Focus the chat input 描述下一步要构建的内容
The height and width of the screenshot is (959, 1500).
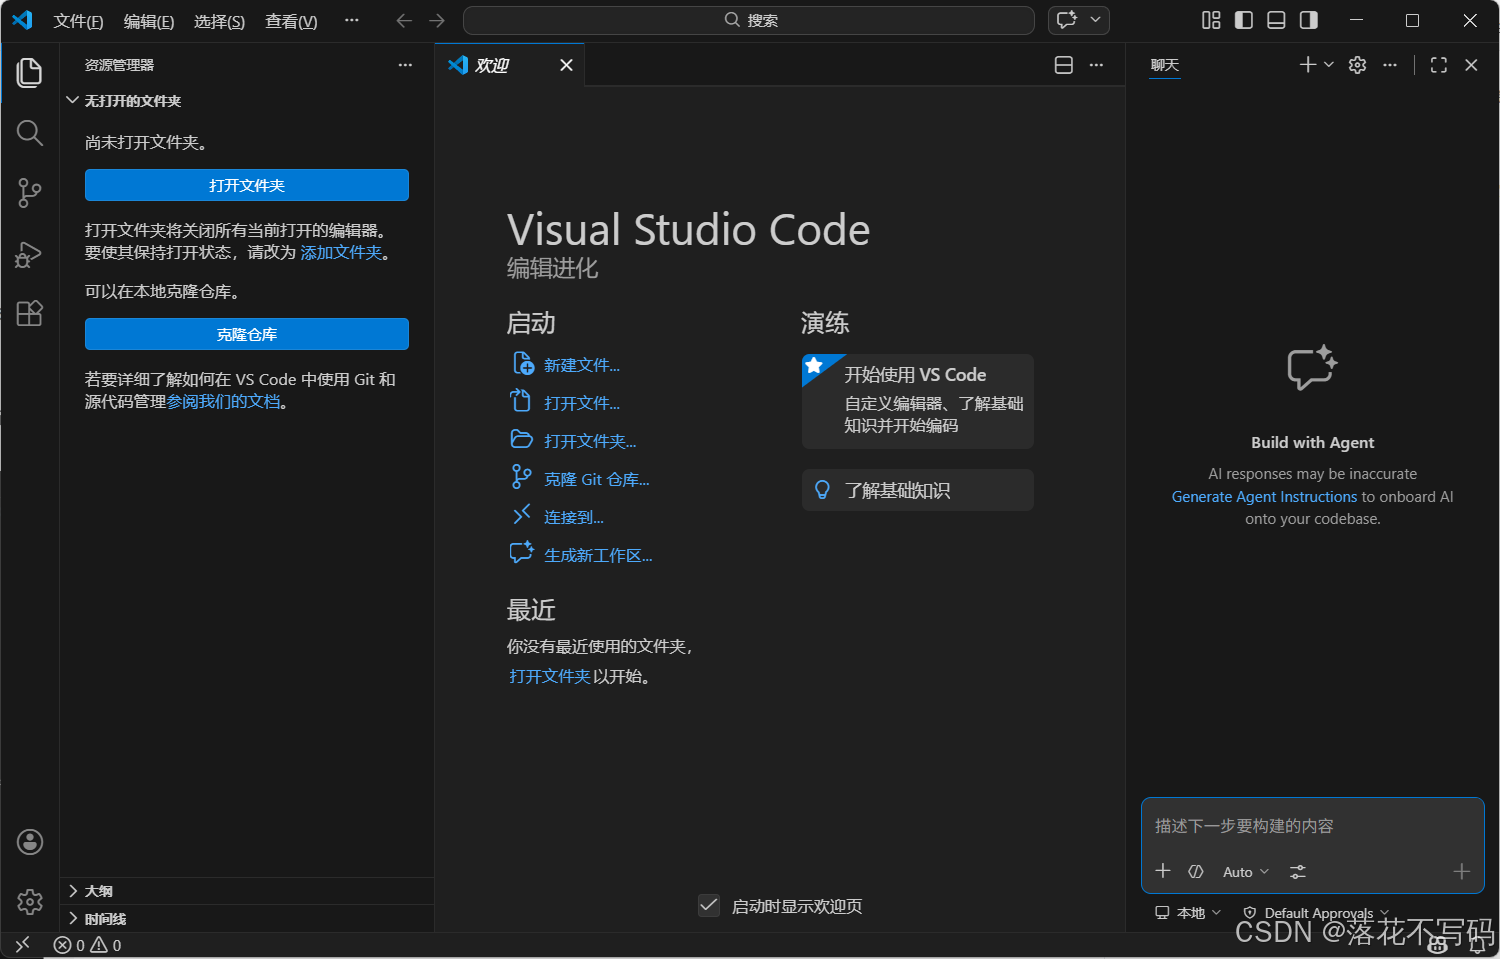click(x=1312, y=826)
